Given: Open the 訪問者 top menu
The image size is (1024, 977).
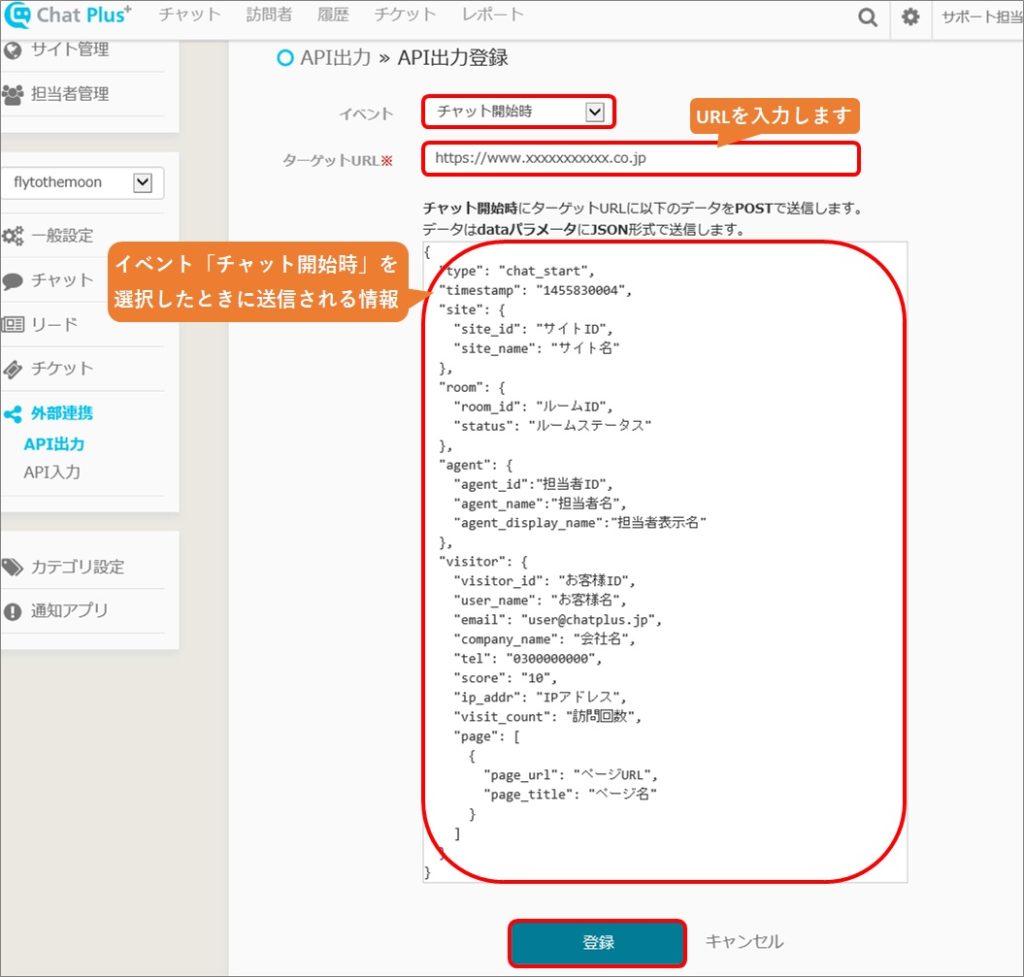Looking at the screenshot, I should (268, 15).
